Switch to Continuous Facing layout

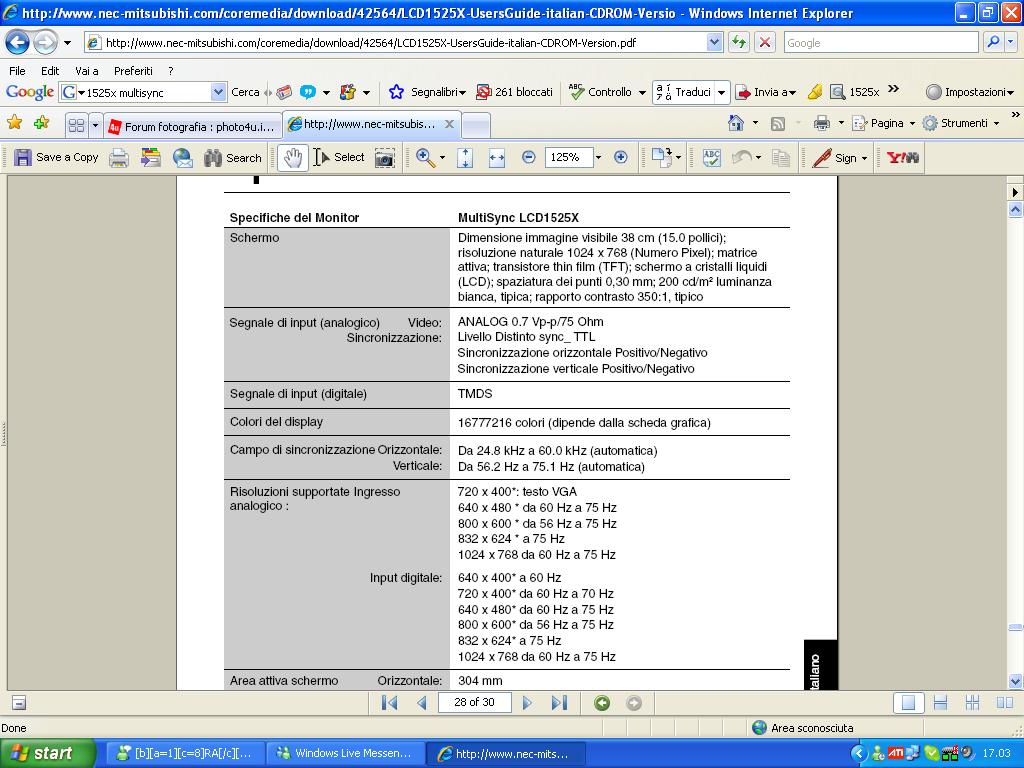[972, 703]
